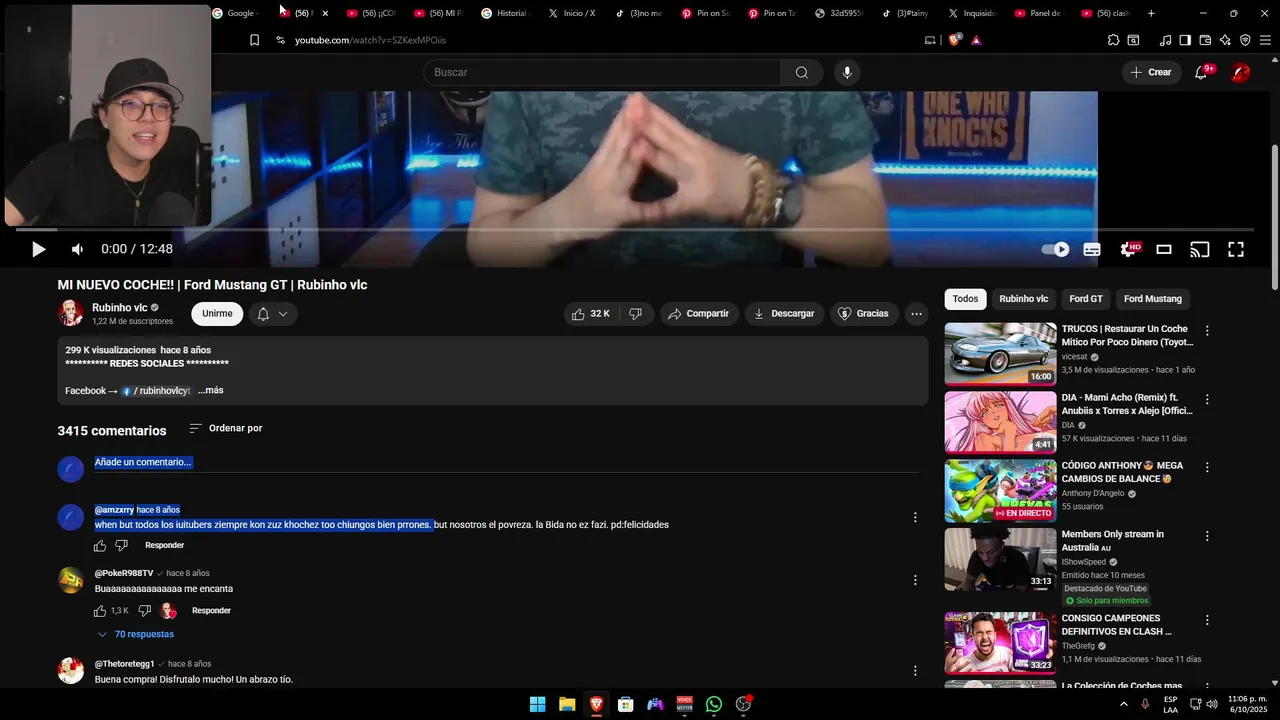
Task: Open YouTube notifications bell
Action: (x=1201, y=72)
